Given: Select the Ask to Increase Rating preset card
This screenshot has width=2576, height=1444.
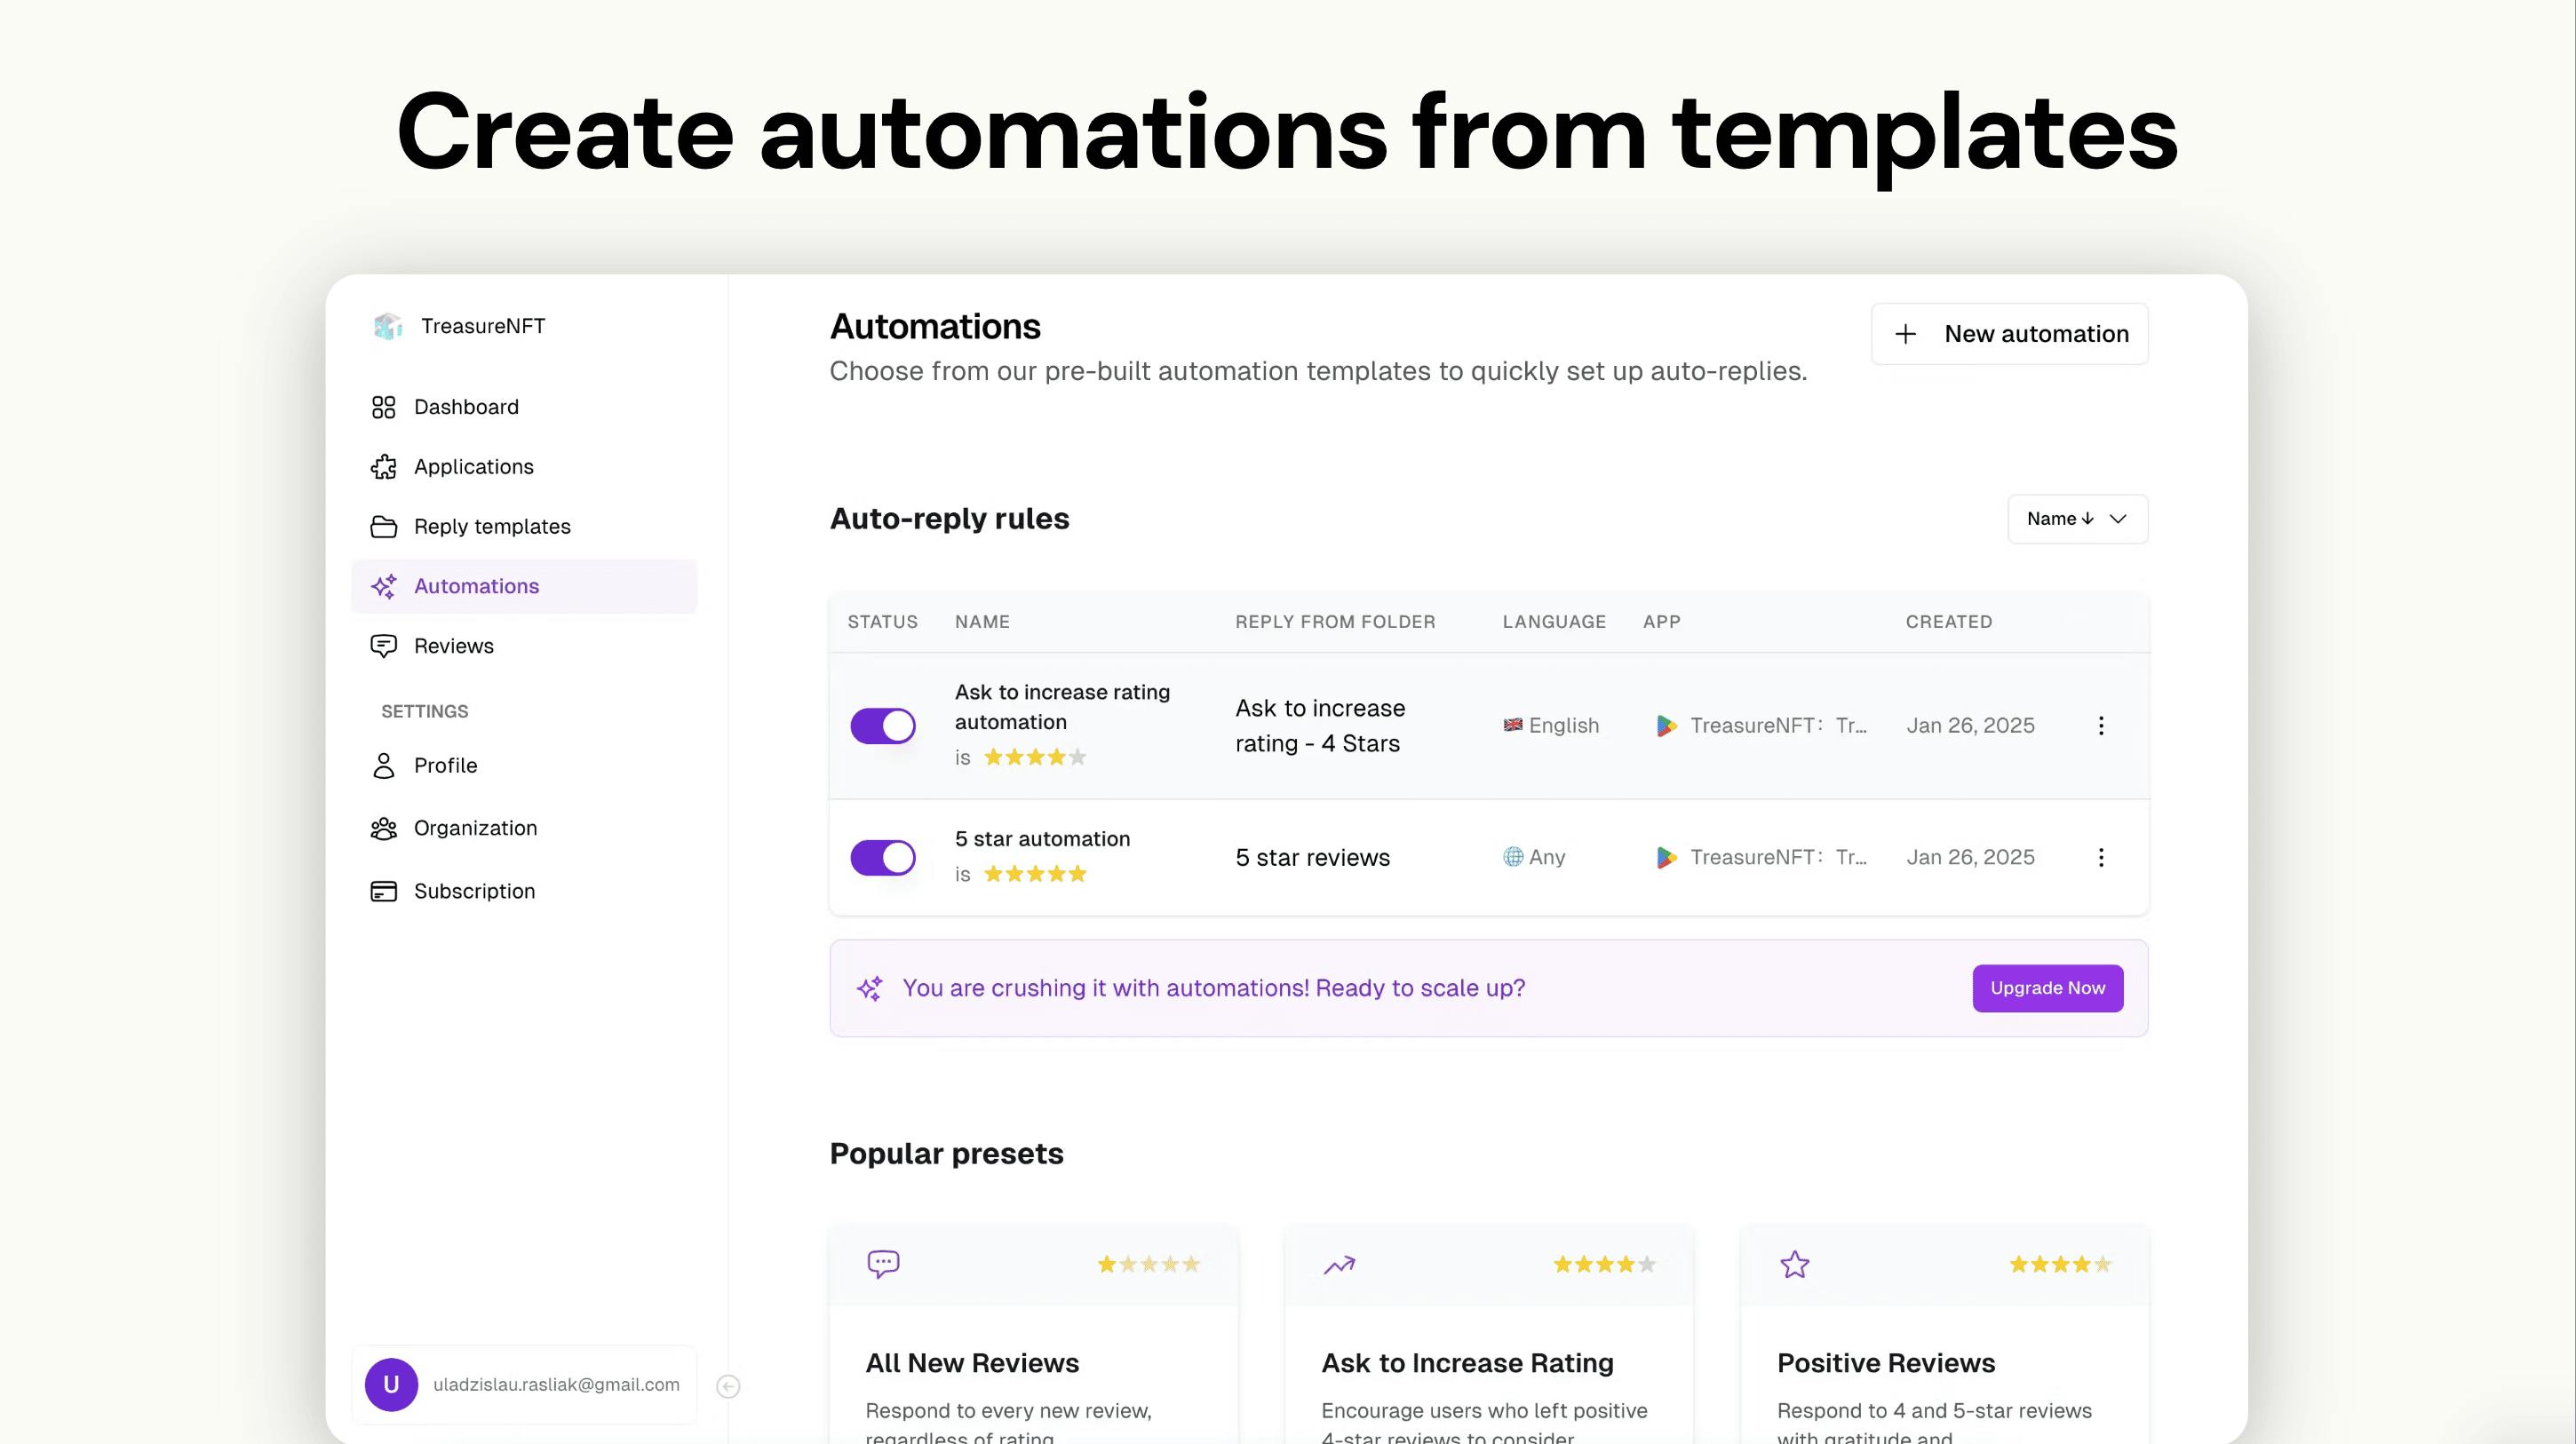Looking at the screenshot, I should 1489,1334.
